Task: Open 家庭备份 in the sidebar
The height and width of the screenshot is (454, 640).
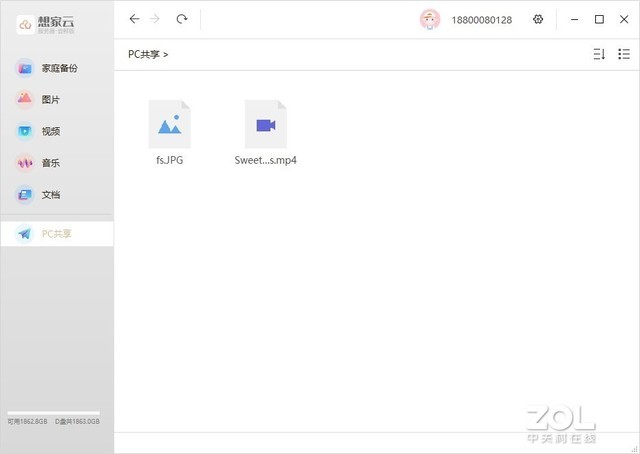Action: pos(57,68)
